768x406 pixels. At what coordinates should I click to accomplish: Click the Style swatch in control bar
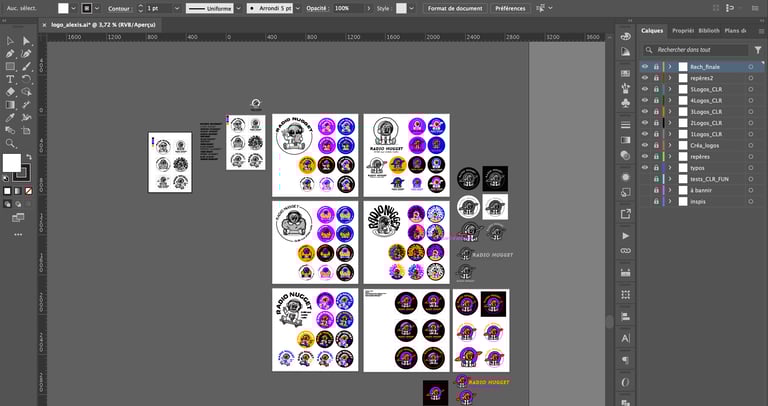pos(401,8)
